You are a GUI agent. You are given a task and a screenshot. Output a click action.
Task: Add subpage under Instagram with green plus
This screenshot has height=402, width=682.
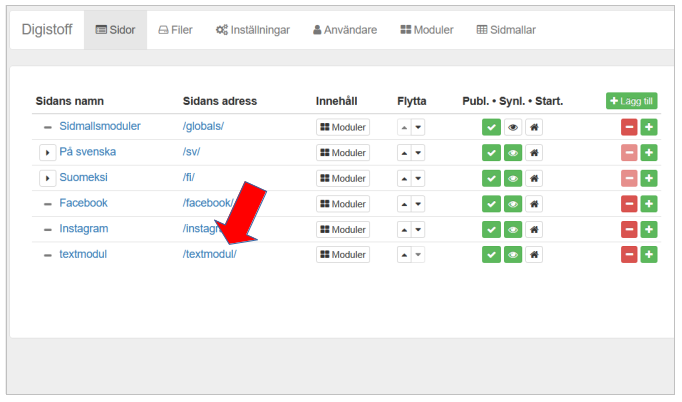click(648, 230)
